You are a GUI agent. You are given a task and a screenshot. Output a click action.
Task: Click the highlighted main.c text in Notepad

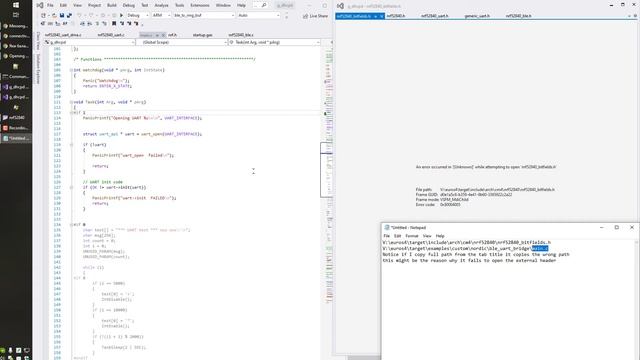click(540, 248)
